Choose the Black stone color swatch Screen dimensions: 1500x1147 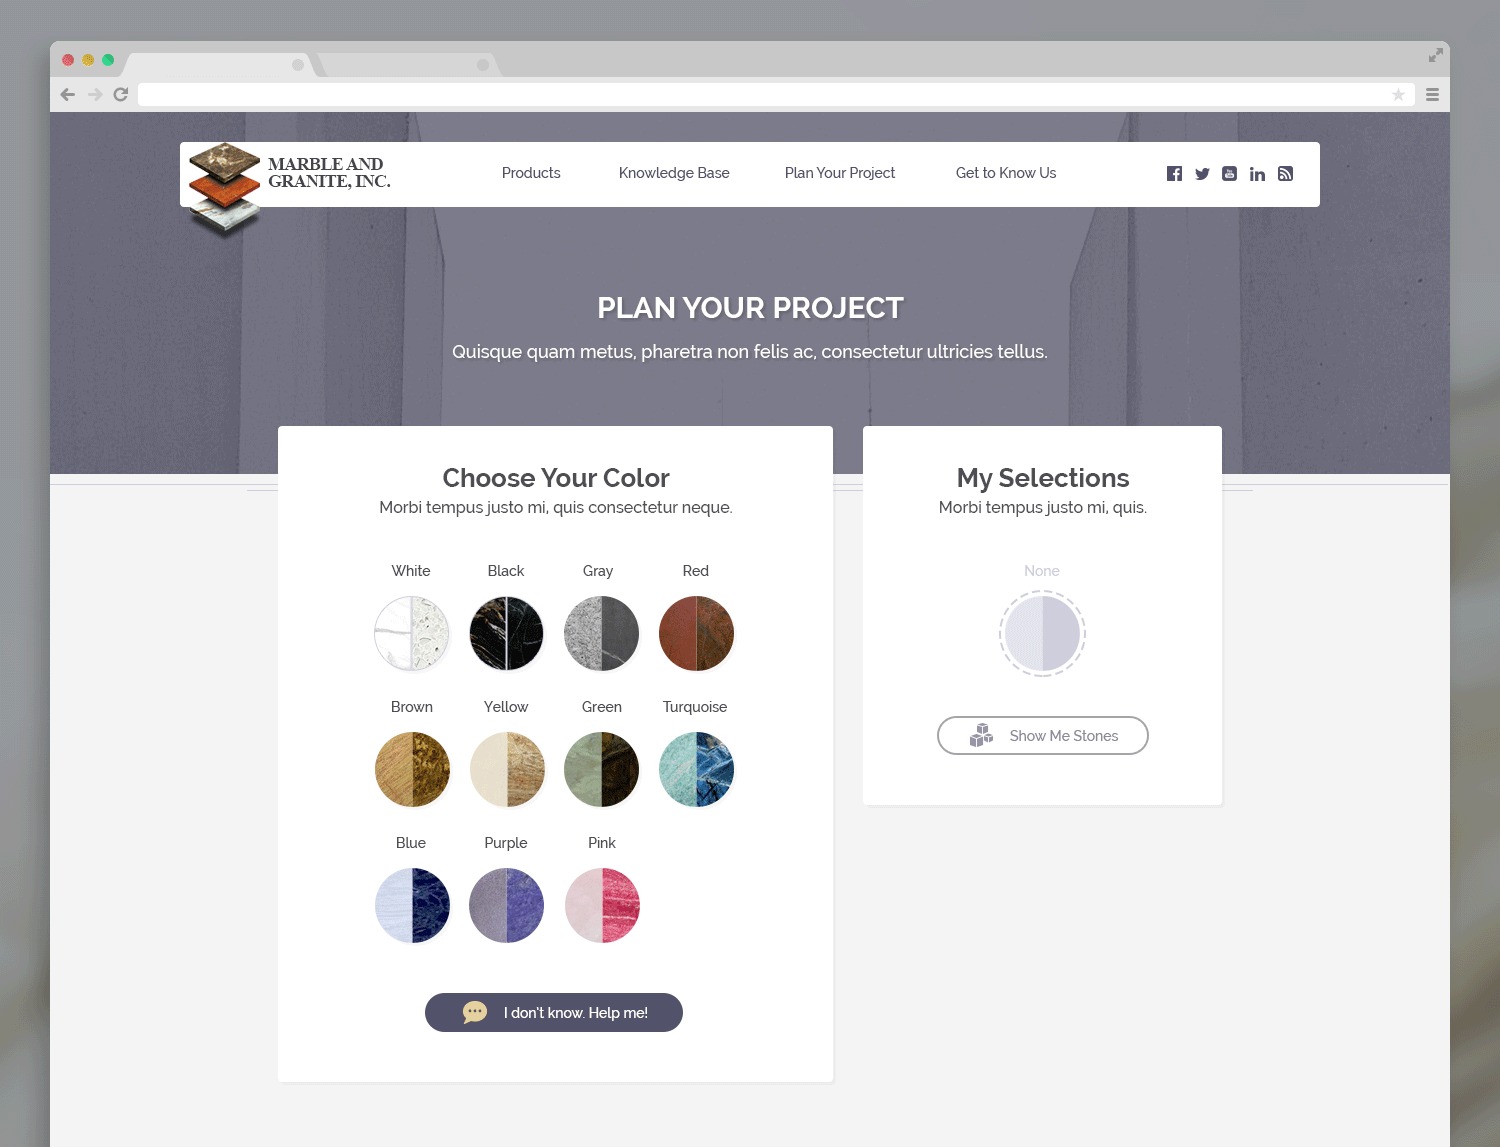(x=506, y=633)
